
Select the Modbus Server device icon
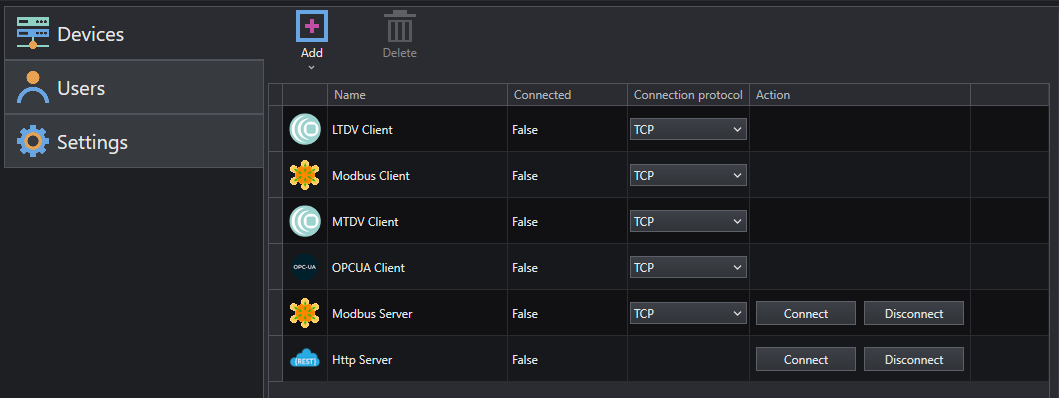305,313
